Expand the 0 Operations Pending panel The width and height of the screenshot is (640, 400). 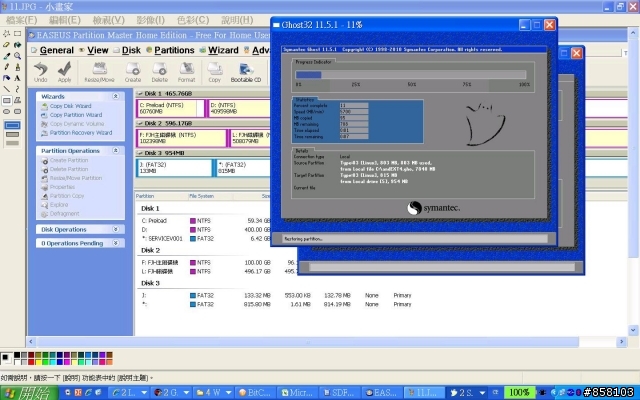(x=116, y=243)
